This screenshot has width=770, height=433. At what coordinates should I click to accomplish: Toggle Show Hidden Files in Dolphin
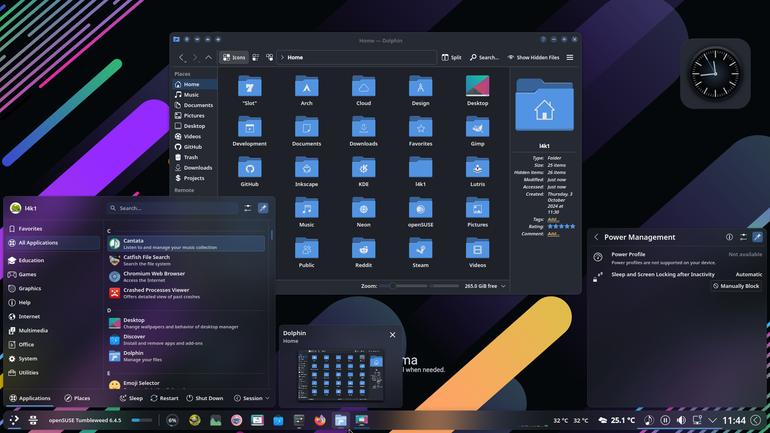click(x=533, y=57)
